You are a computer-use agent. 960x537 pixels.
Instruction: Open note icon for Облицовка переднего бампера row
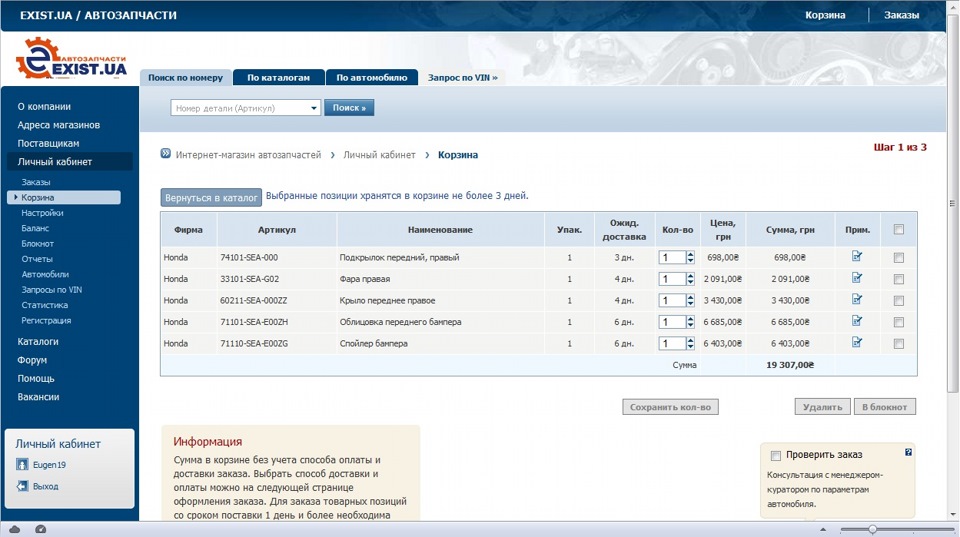coord(857,321)
